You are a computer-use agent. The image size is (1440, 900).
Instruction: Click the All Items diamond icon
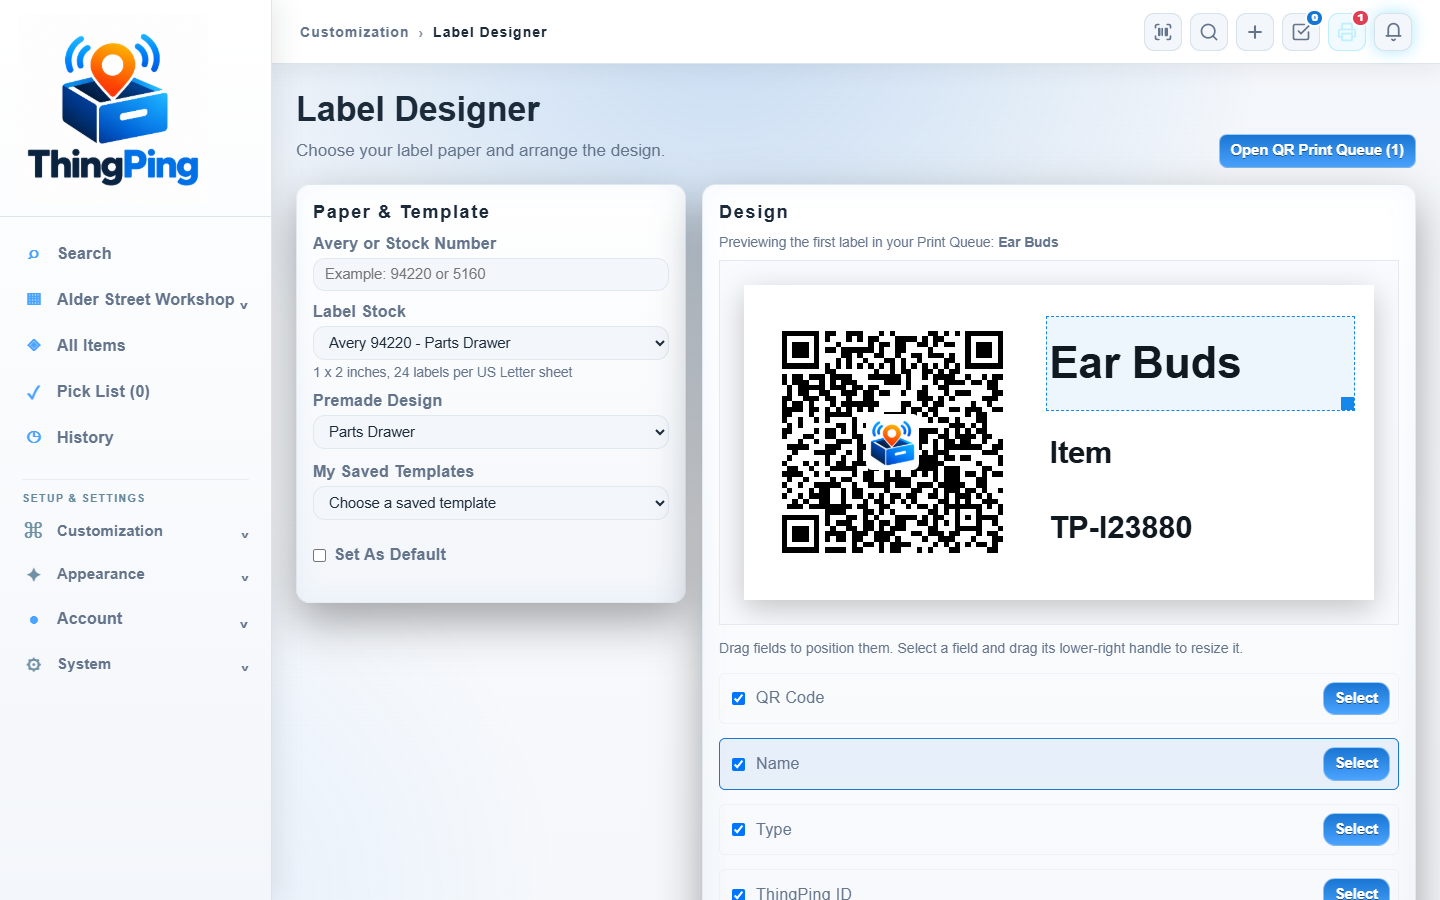click(34, 345)
